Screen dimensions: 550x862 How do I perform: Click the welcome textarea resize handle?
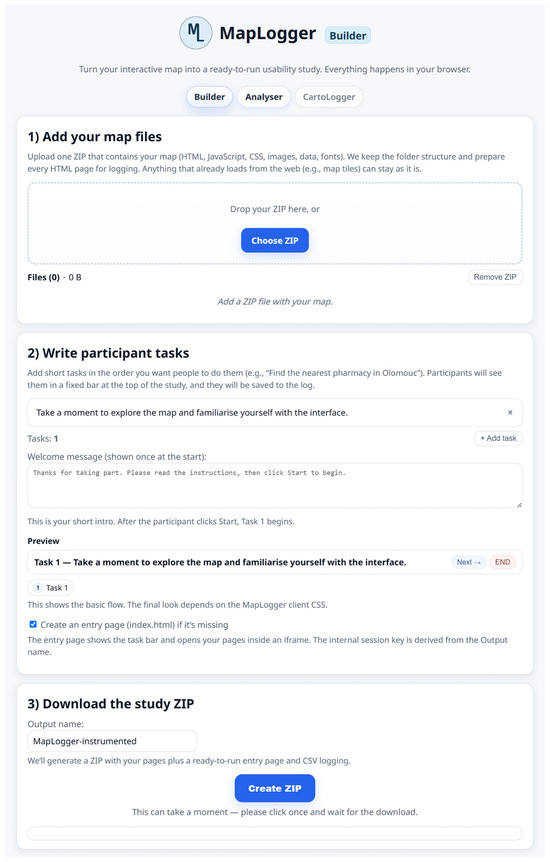(x=519, y=504)
